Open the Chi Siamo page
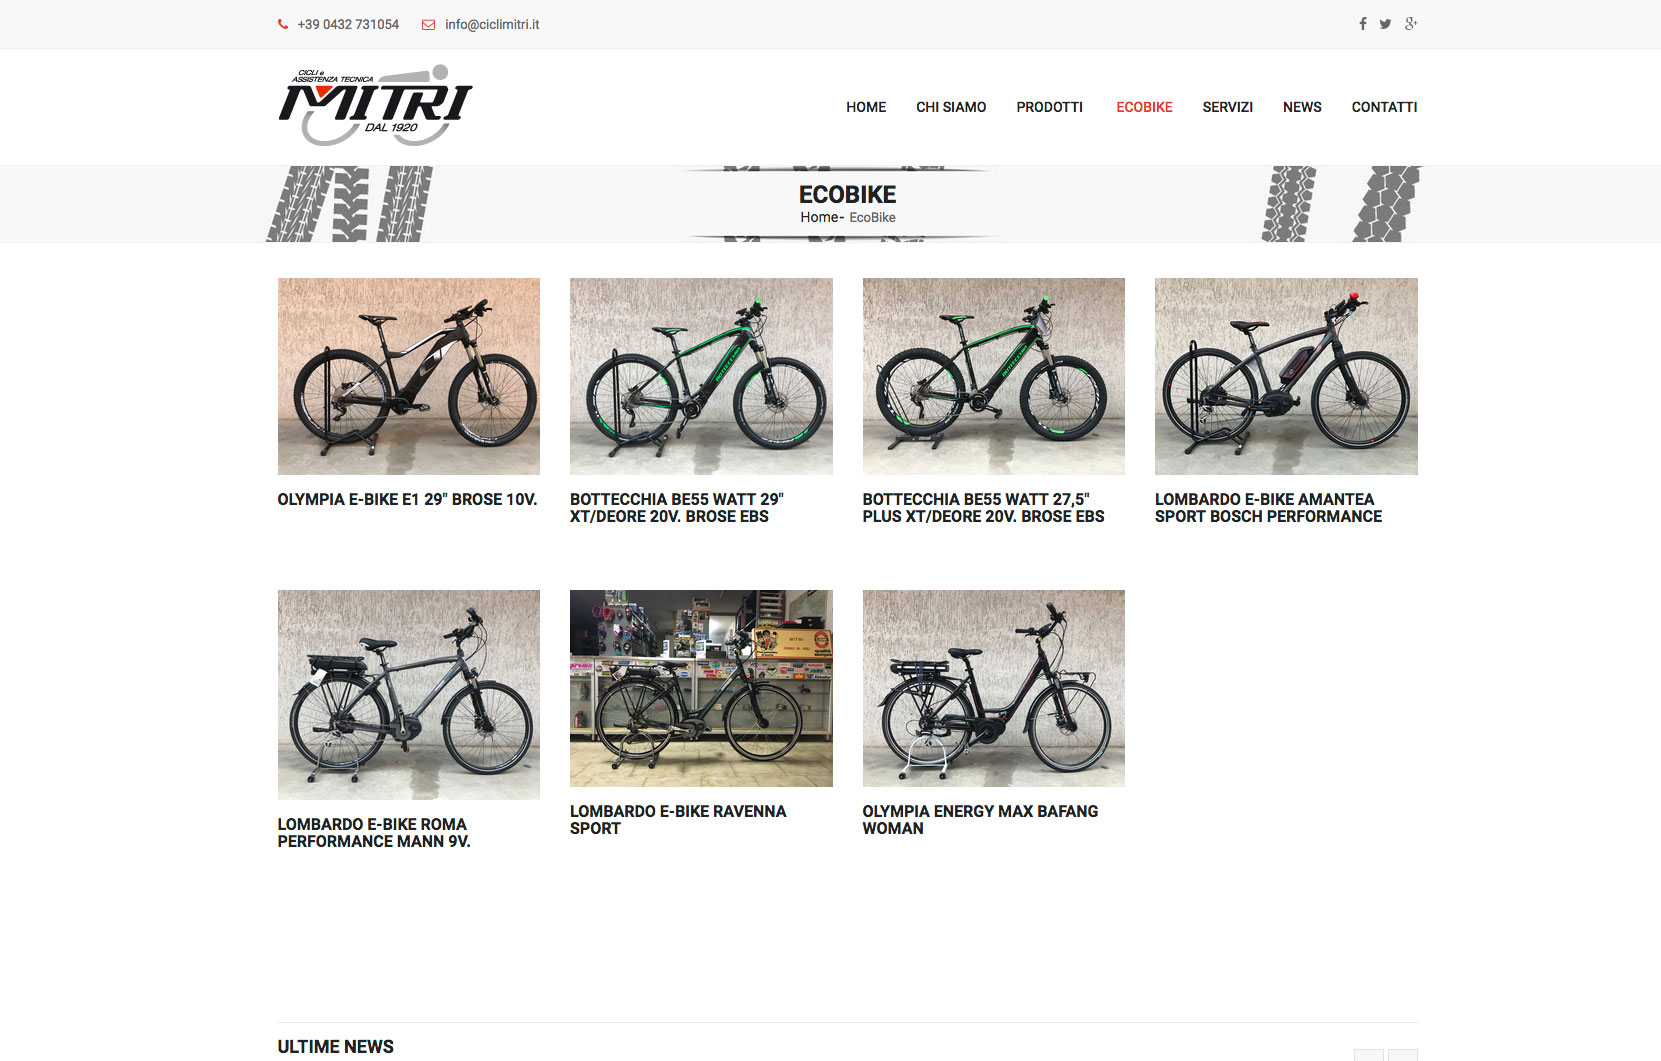This screenshot has width=1661, height=1061. point(951,107)
